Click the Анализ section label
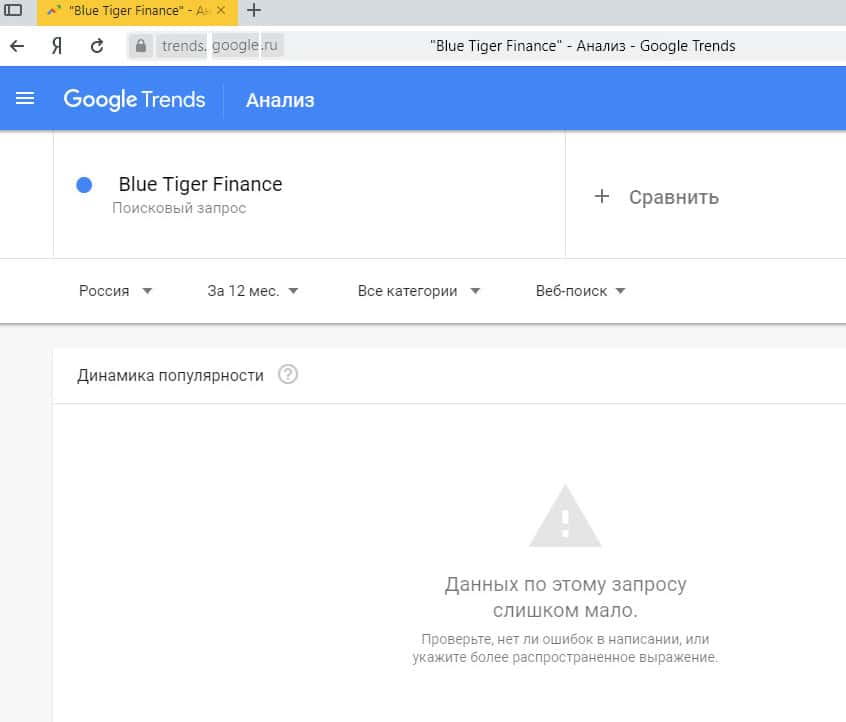 (280, 100)
